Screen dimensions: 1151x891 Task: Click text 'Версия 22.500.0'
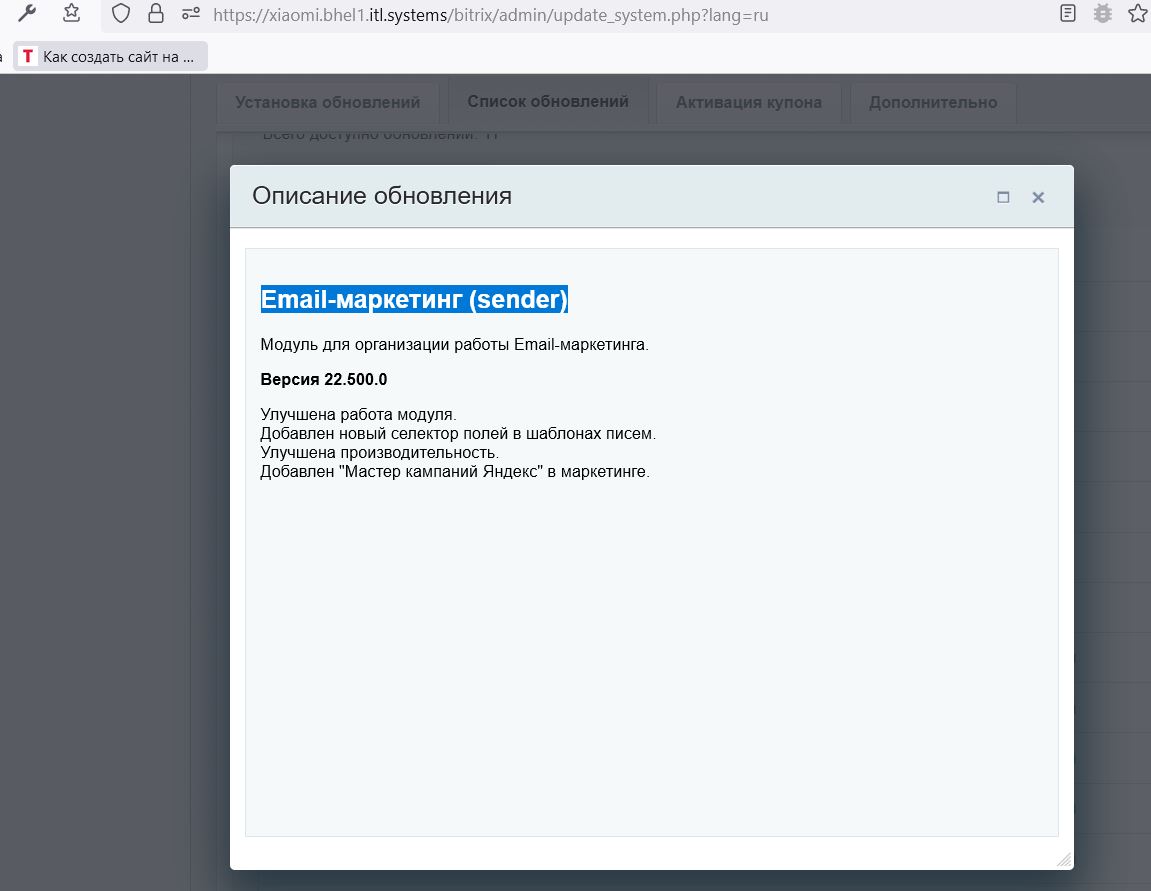pyautogui.click(x=324, y=379)
